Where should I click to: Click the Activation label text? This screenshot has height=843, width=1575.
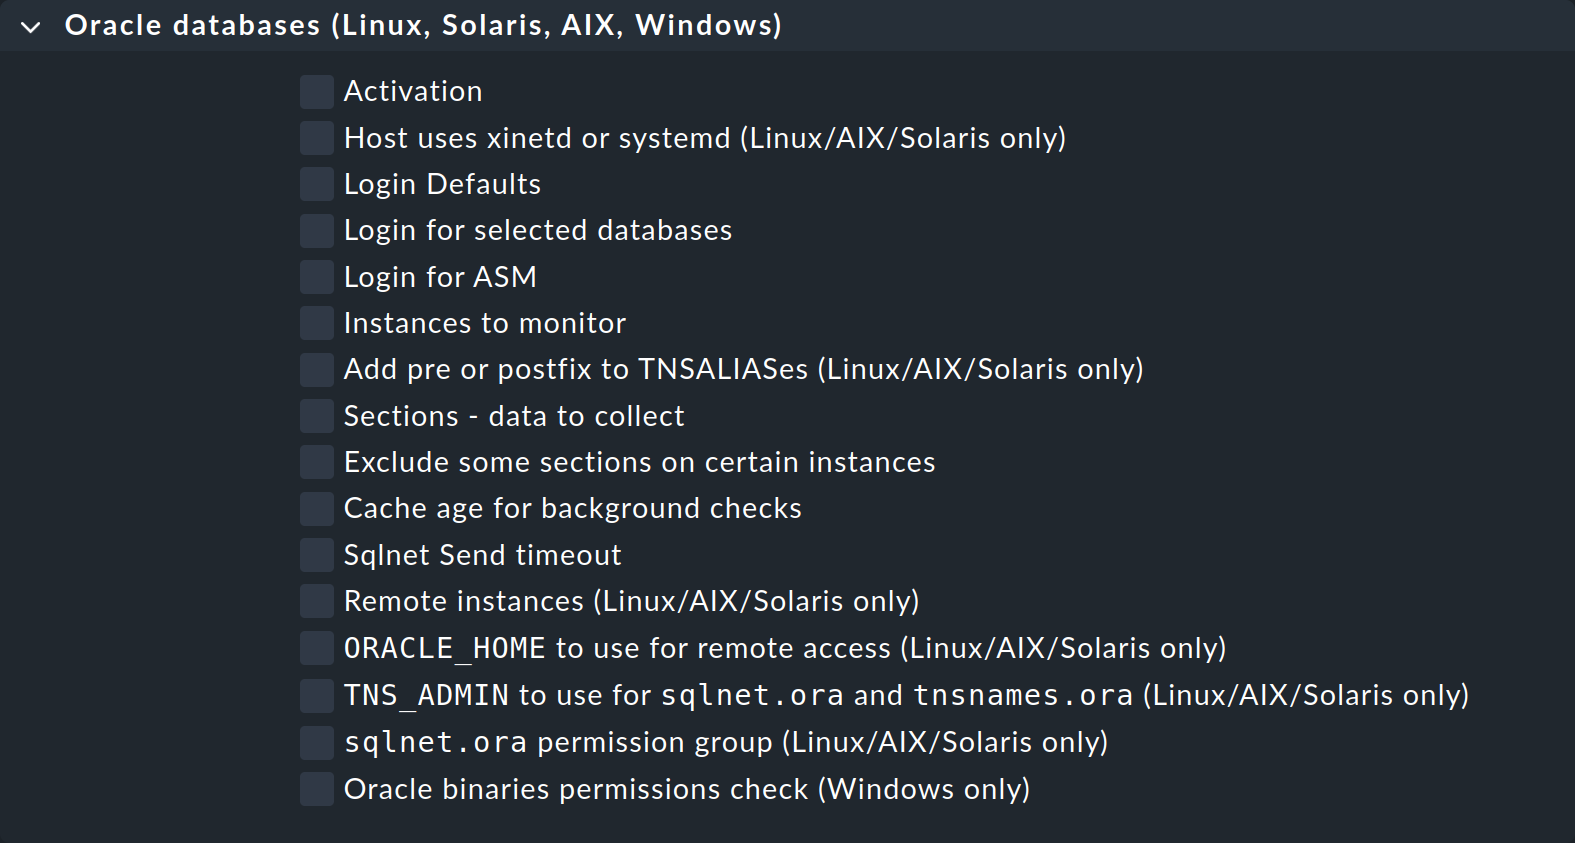point(413,91)
